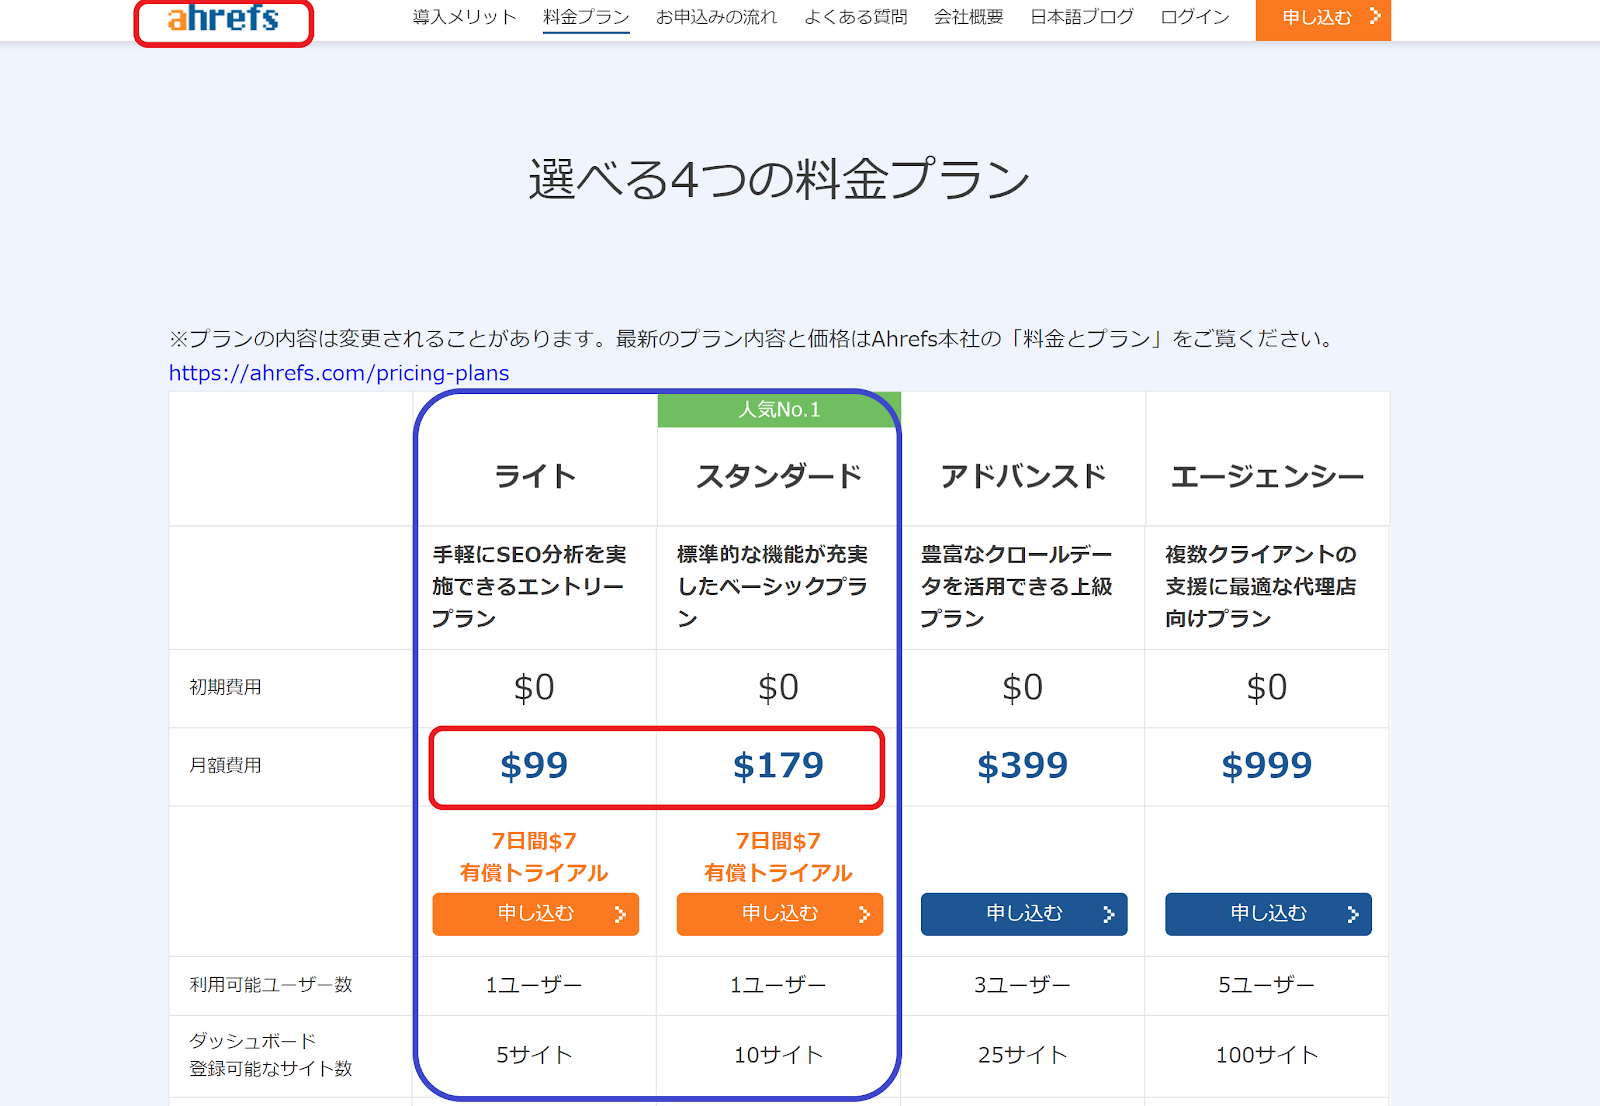Click 申し込む under アドバンスド plan
1600x1106 pixels.
(x=1024, y=914)
